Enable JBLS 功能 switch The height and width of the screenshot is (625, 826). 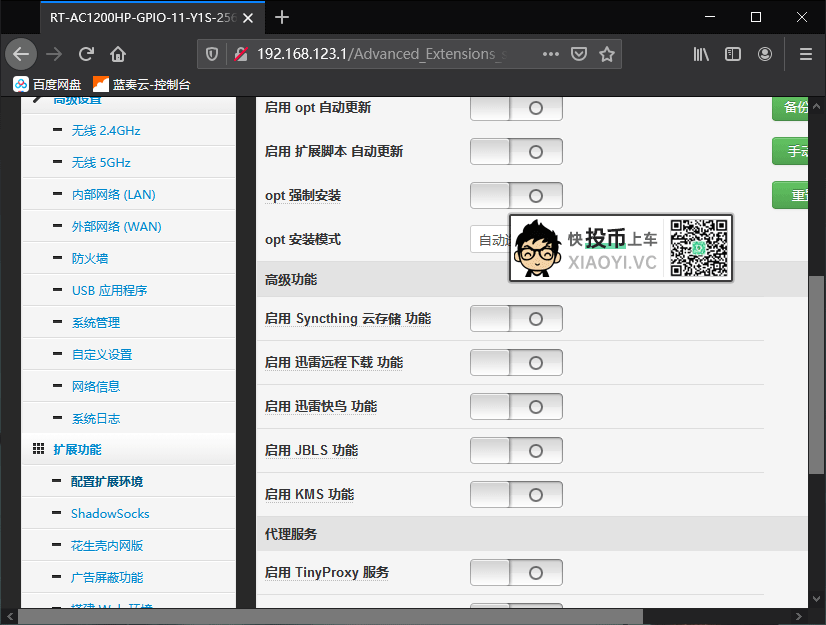[x=516, y=451]
